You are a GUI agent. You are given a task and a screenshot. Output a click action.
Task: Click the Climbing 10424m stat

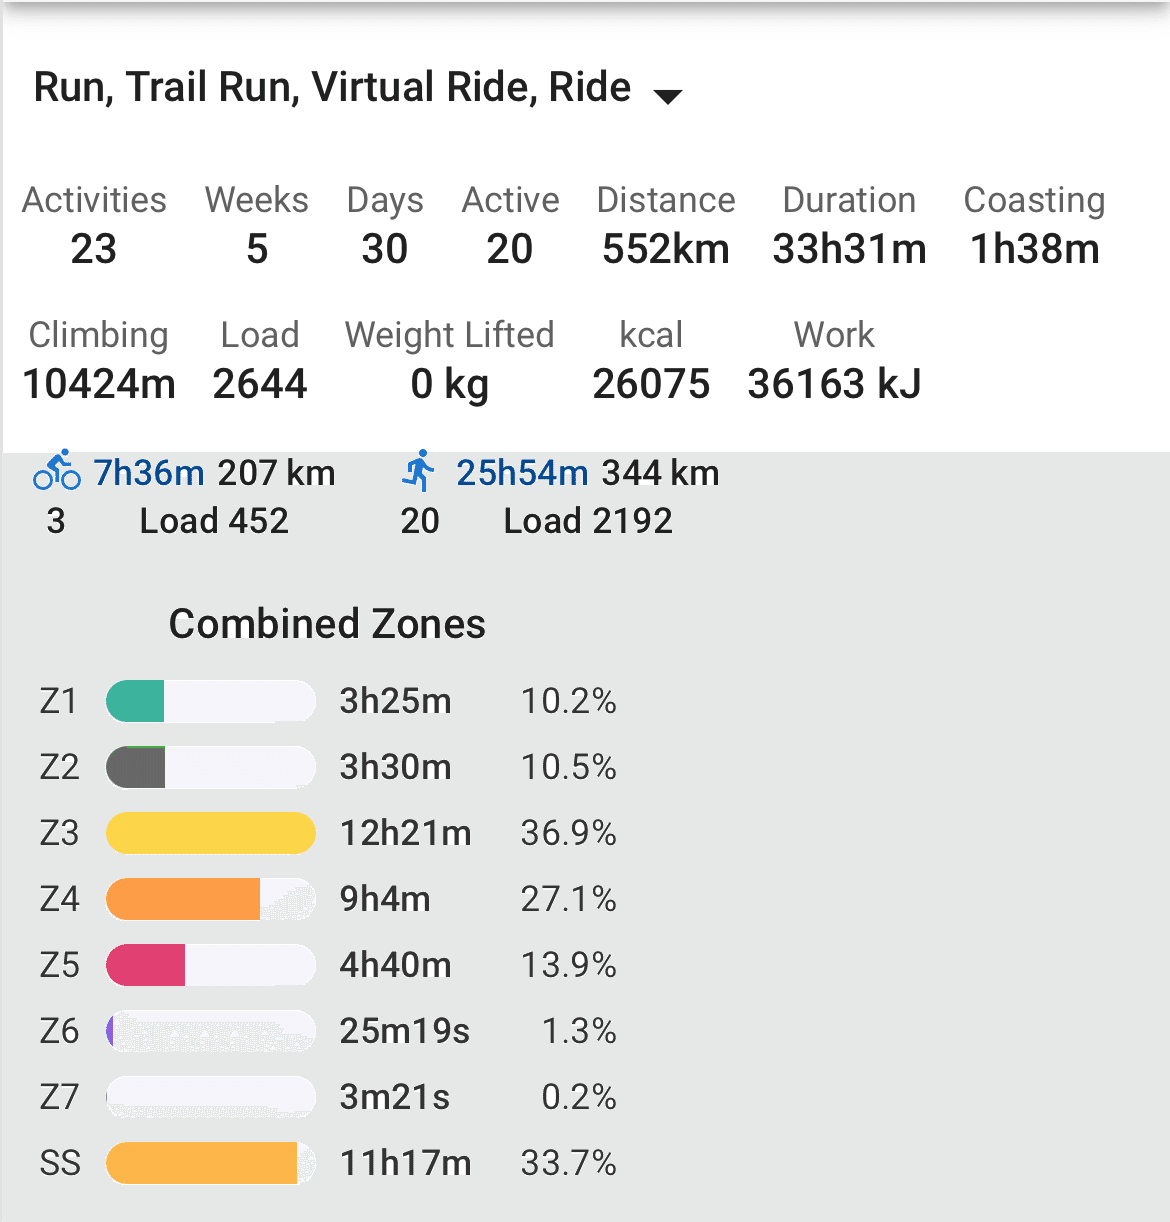98,360
